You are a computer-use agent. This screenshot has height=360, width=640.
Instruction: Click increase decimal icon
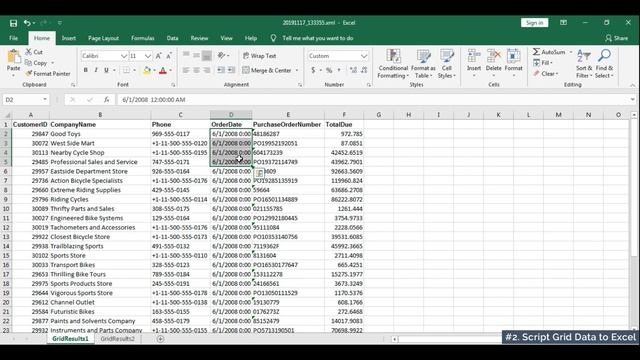click(x=353, y=70)
